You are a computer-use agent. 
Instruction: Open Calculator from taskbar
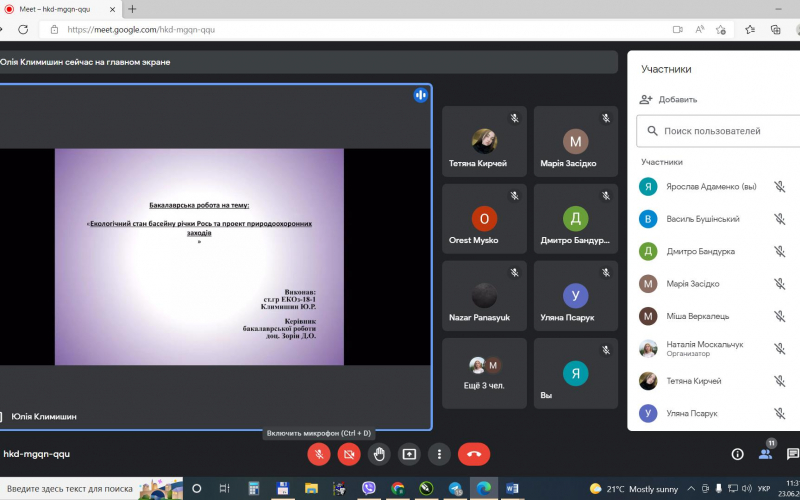coord(254,489)
